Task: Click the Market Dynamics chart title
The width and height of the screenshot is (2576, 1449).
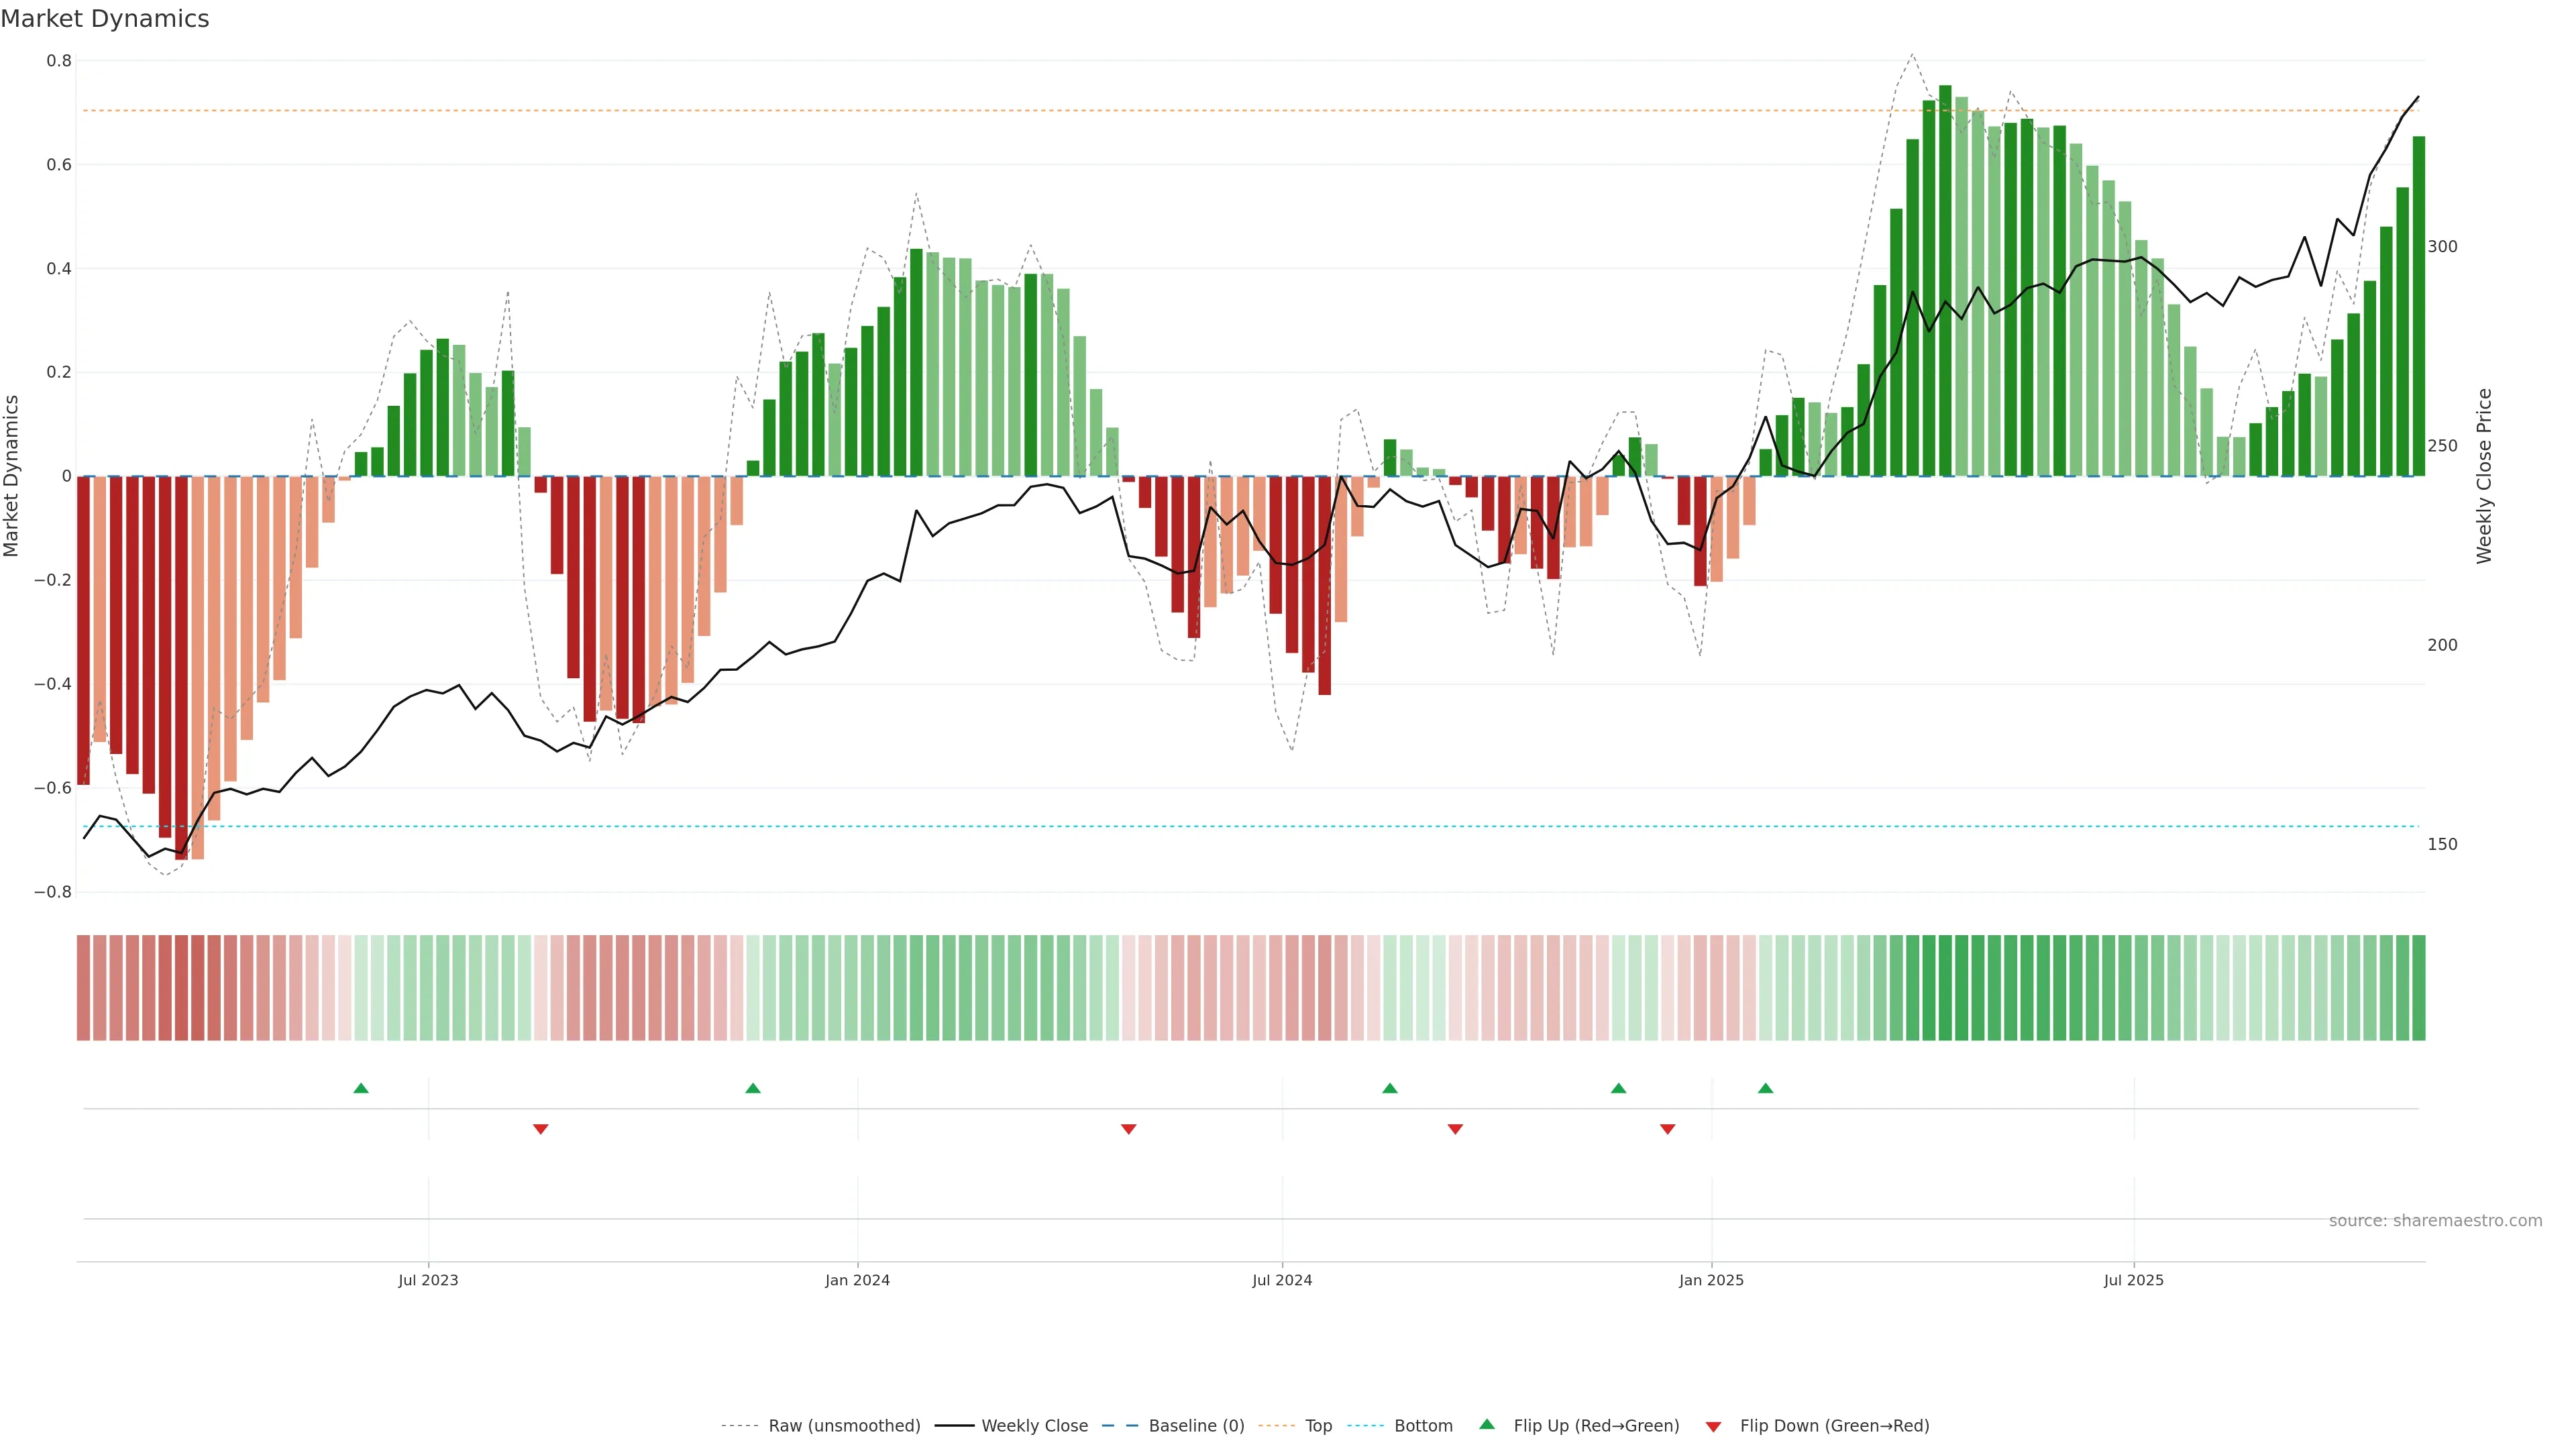Action: [x=105, y=19]
